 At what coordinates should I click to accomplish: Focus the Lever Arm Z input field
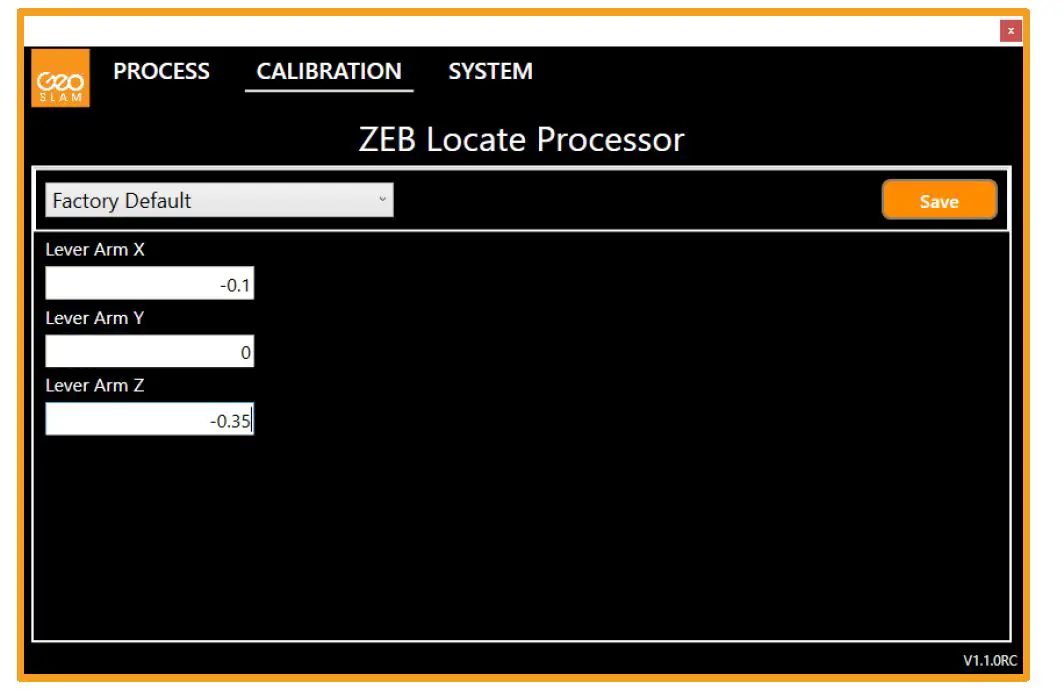tap(149, 419)
